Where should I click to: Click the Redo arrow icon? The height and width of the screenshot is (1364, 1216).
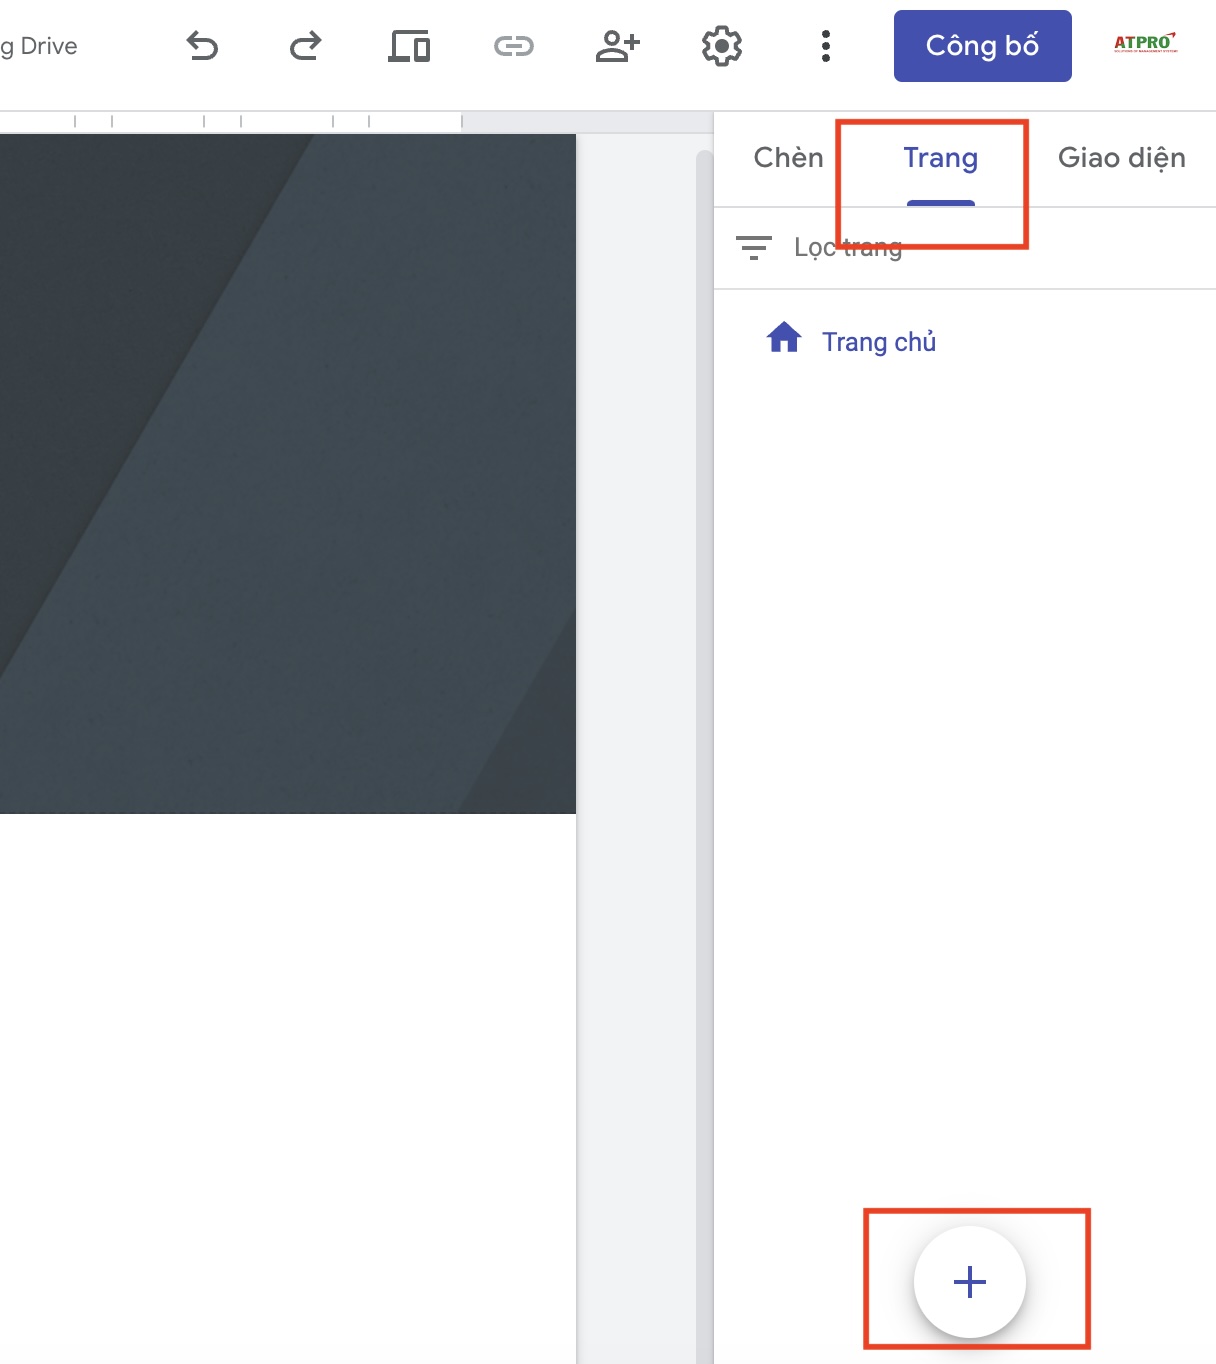tap(306, 46)
